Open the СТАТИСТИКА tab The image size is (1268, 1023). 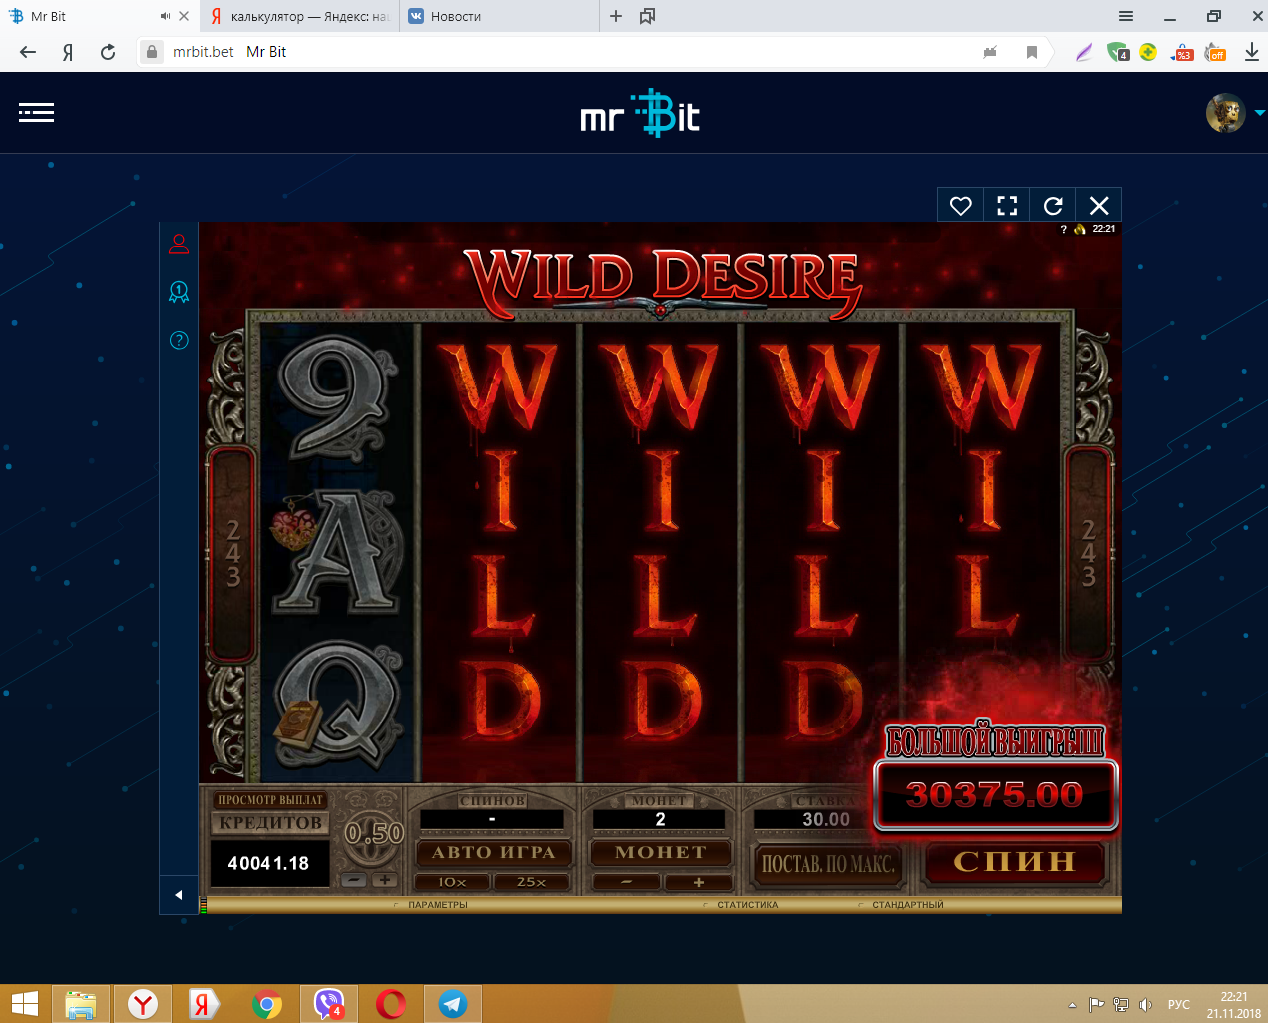pyautogui.click(x=747, y=905)
